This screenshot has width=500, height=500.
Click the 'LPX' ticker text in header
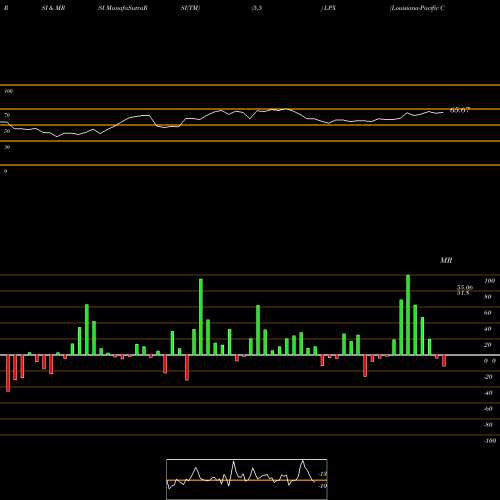tap(329, 8)
